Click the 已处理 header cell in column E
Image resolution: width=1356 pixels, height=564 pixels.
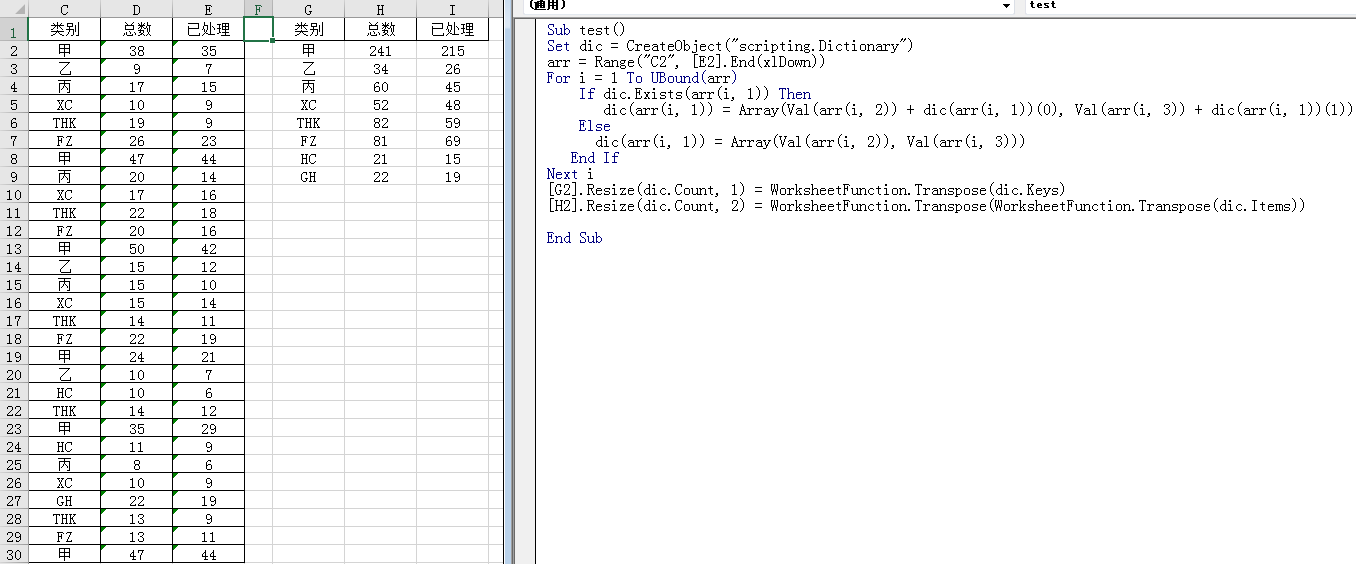[209, 30]
